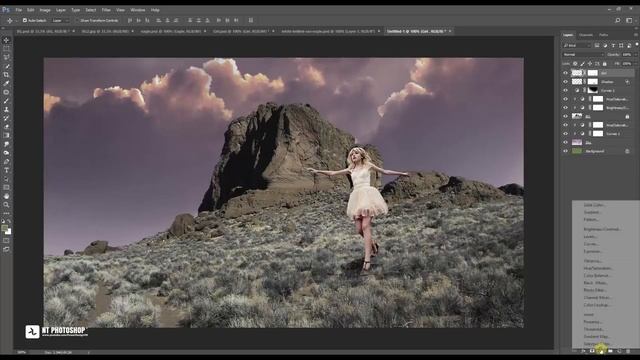Select the Clone Stamp tool
Screen dimensions: 640x360
pyautogui.click(x=6, y=109)
